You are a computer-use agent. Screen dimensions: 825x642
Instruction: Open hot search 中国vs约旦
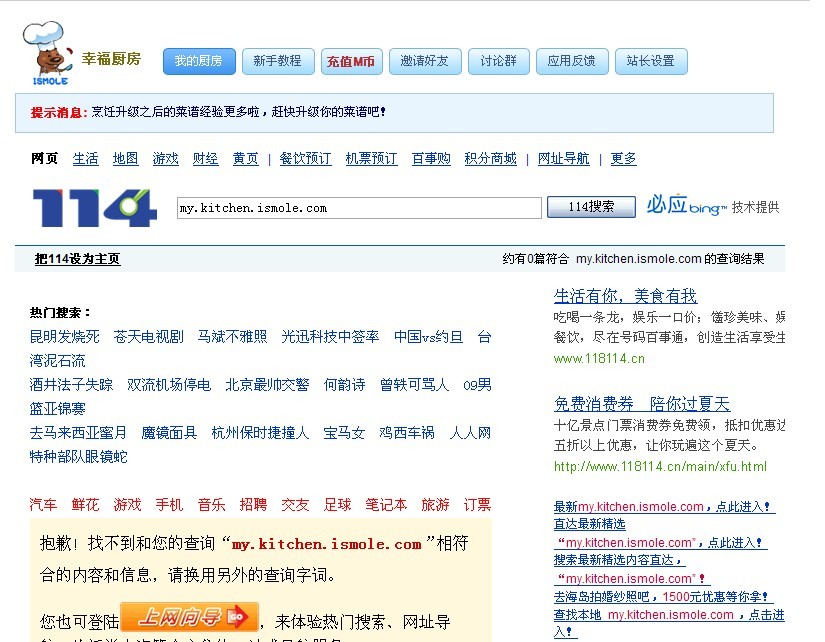428,337
